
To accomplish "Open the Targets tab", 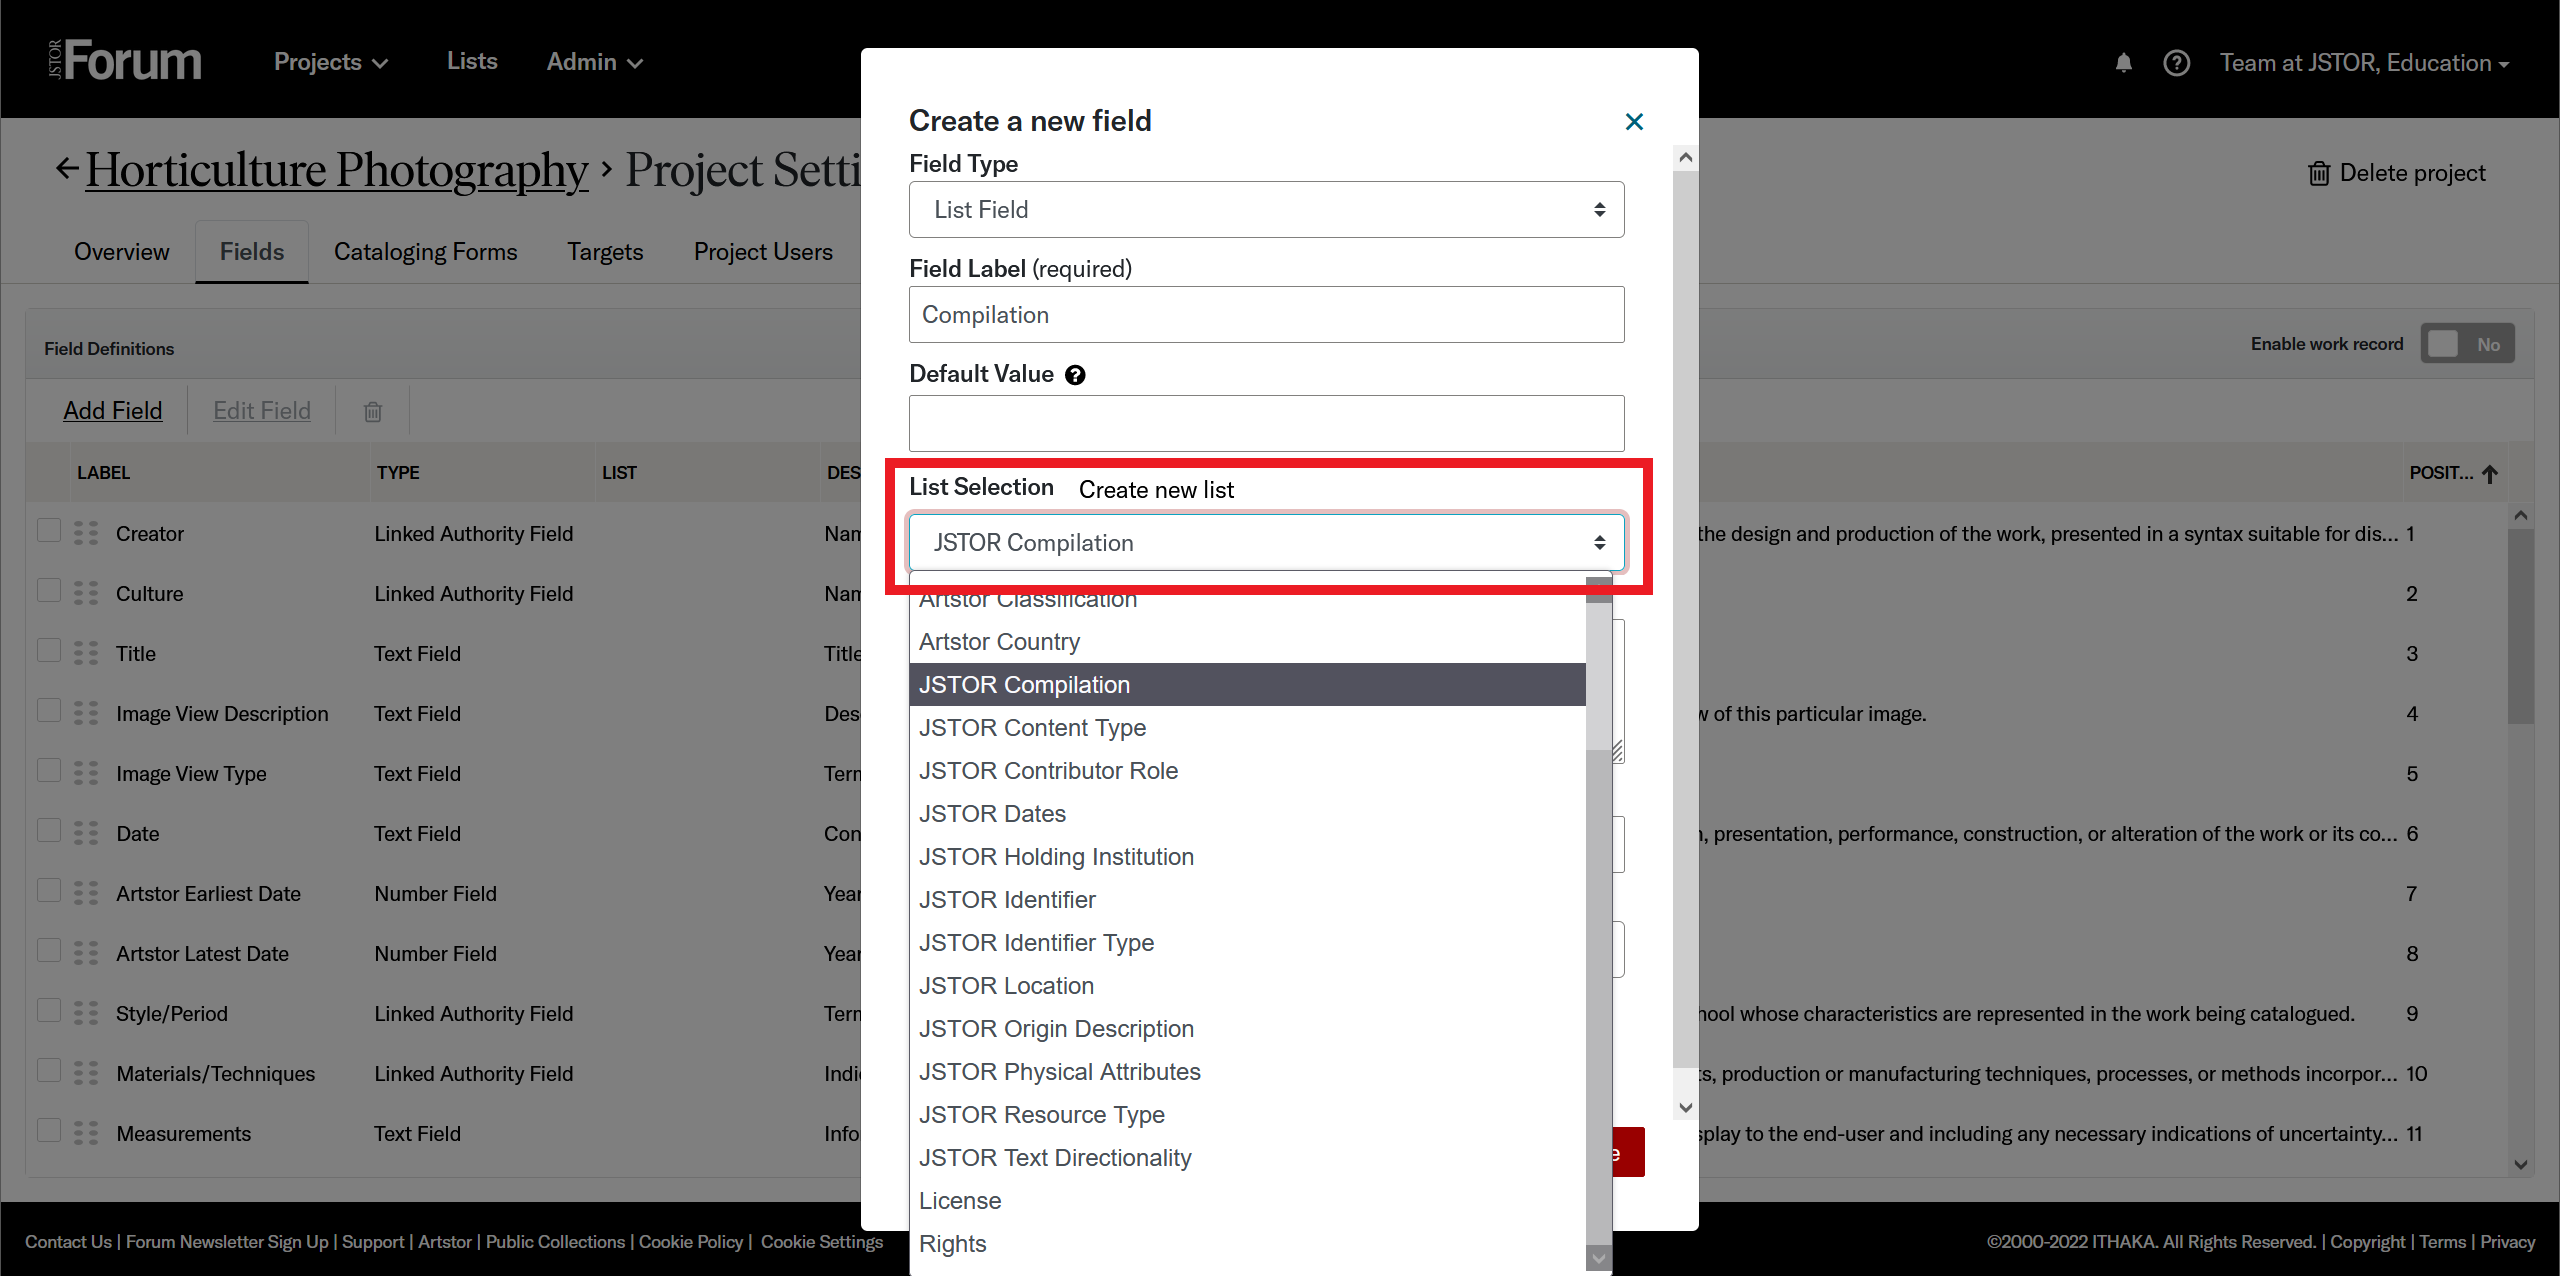I will [605, 252].
